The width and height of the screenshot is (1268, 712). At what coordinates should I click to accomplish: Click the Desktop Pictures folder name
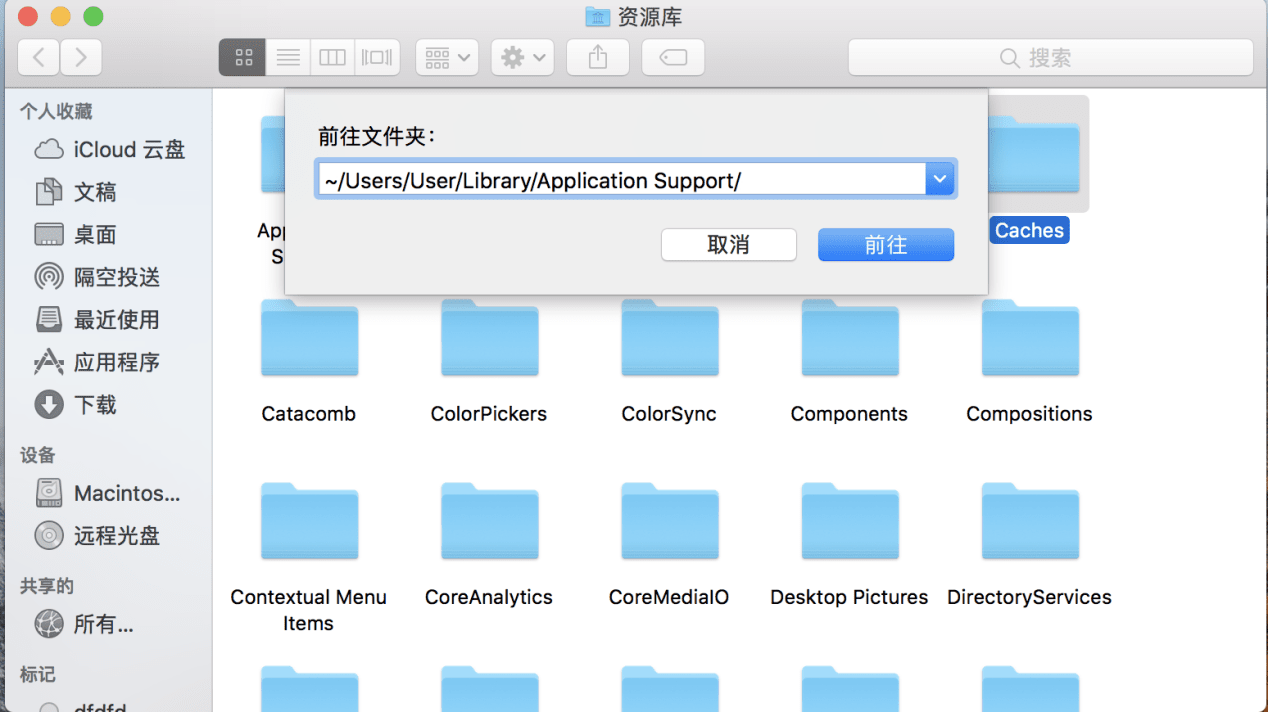[849, 597]
